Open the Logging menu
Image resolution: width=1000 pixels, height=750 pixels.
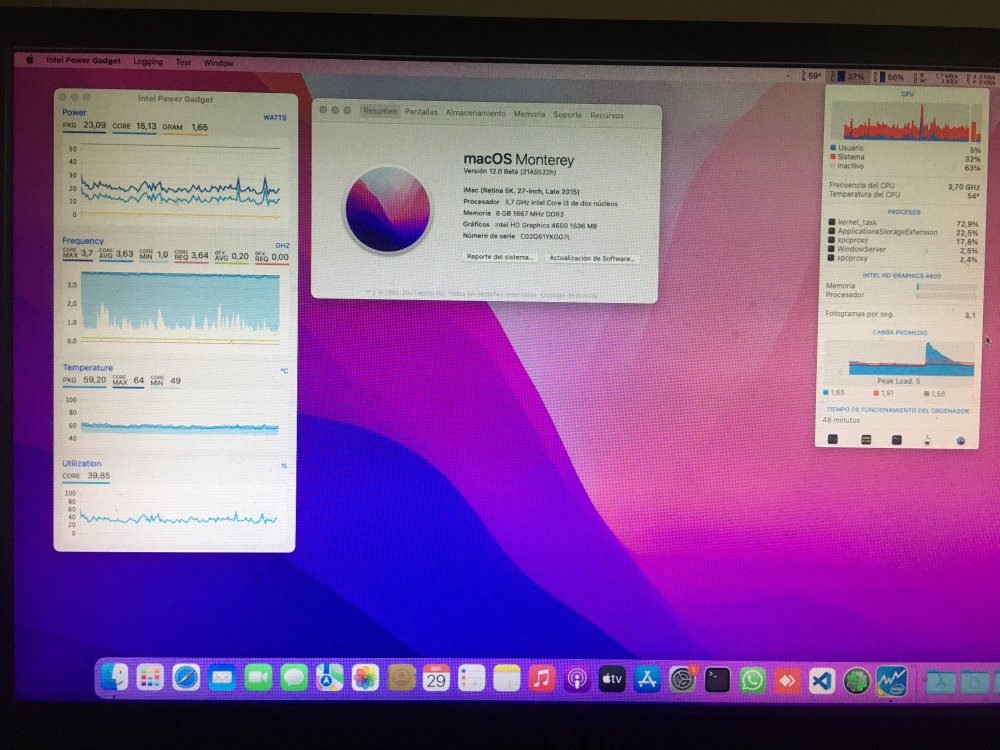tap(148, 62)
